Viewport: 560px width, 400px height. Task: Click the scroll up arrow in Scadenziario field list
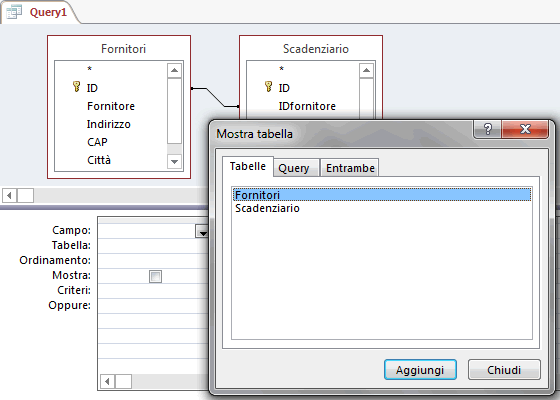coord(366,70)
